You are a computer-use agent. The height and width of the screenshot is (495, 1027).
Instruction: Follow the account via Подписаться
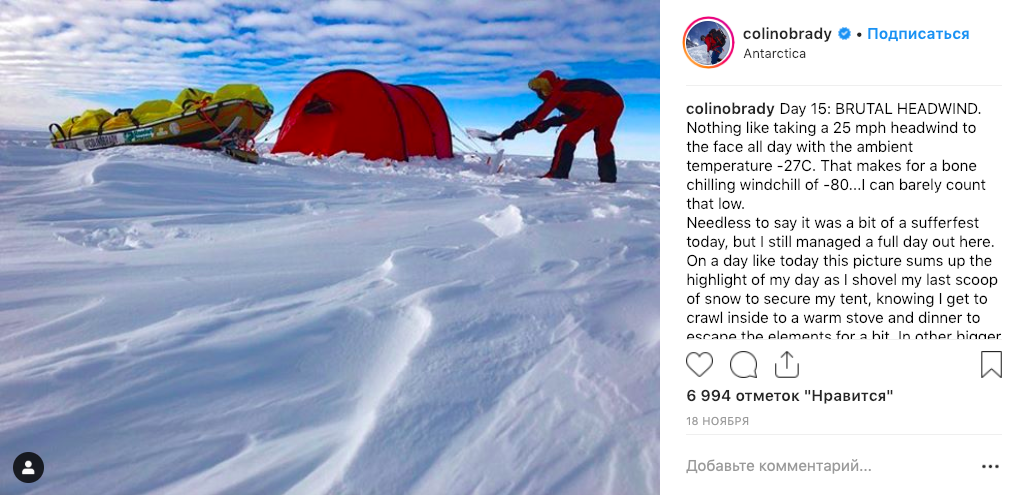918,34
